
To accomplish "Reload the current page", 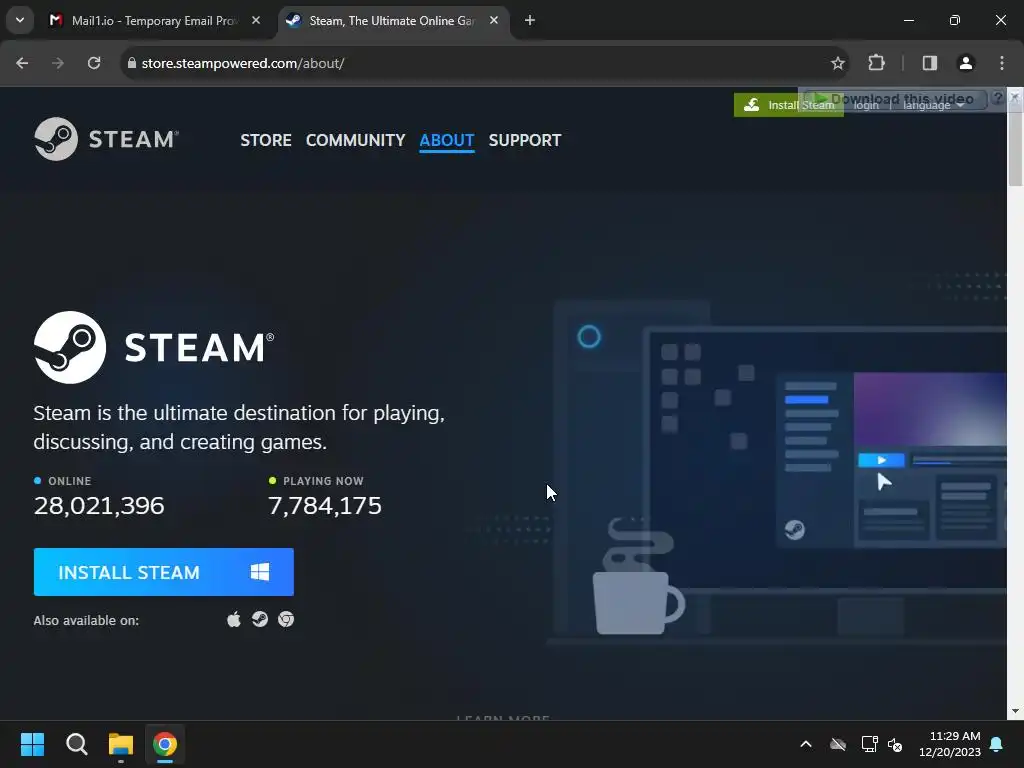I will 94,63.
